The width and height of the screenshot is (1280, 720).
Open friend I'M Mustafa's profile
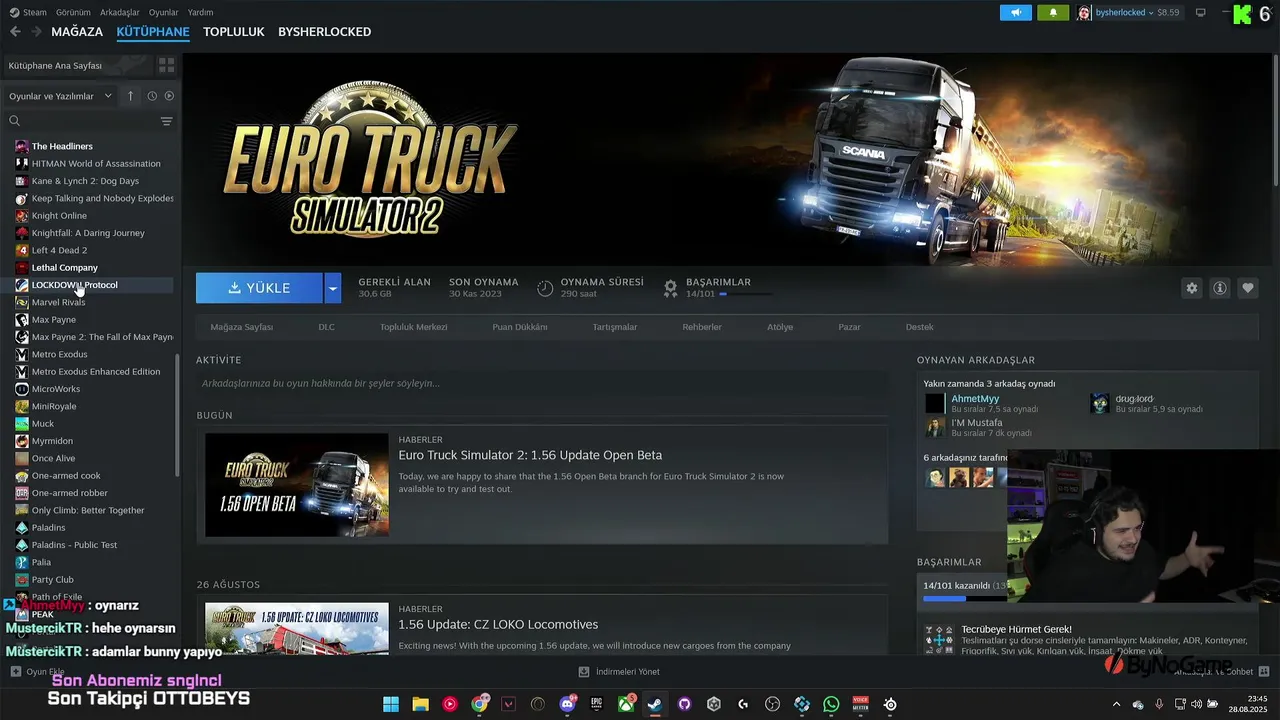(x=976, y=423)
